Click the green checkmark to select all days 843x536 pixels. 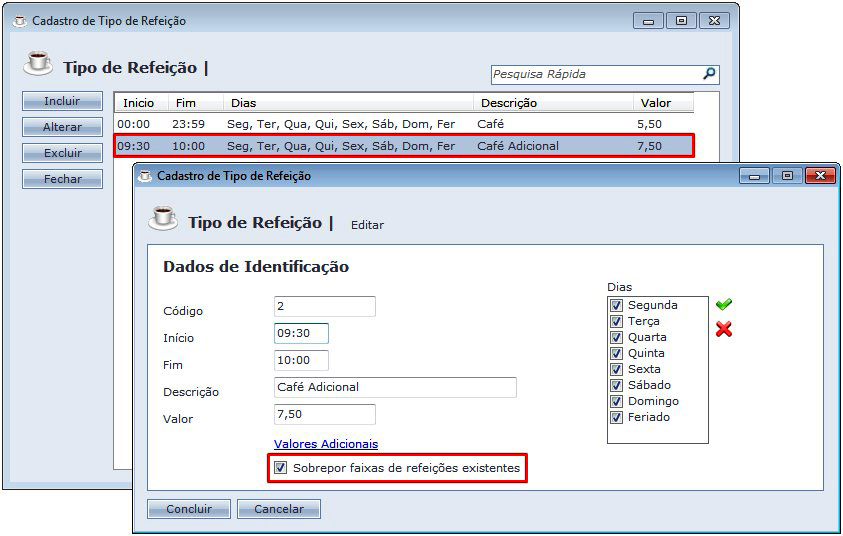[723, 304]
